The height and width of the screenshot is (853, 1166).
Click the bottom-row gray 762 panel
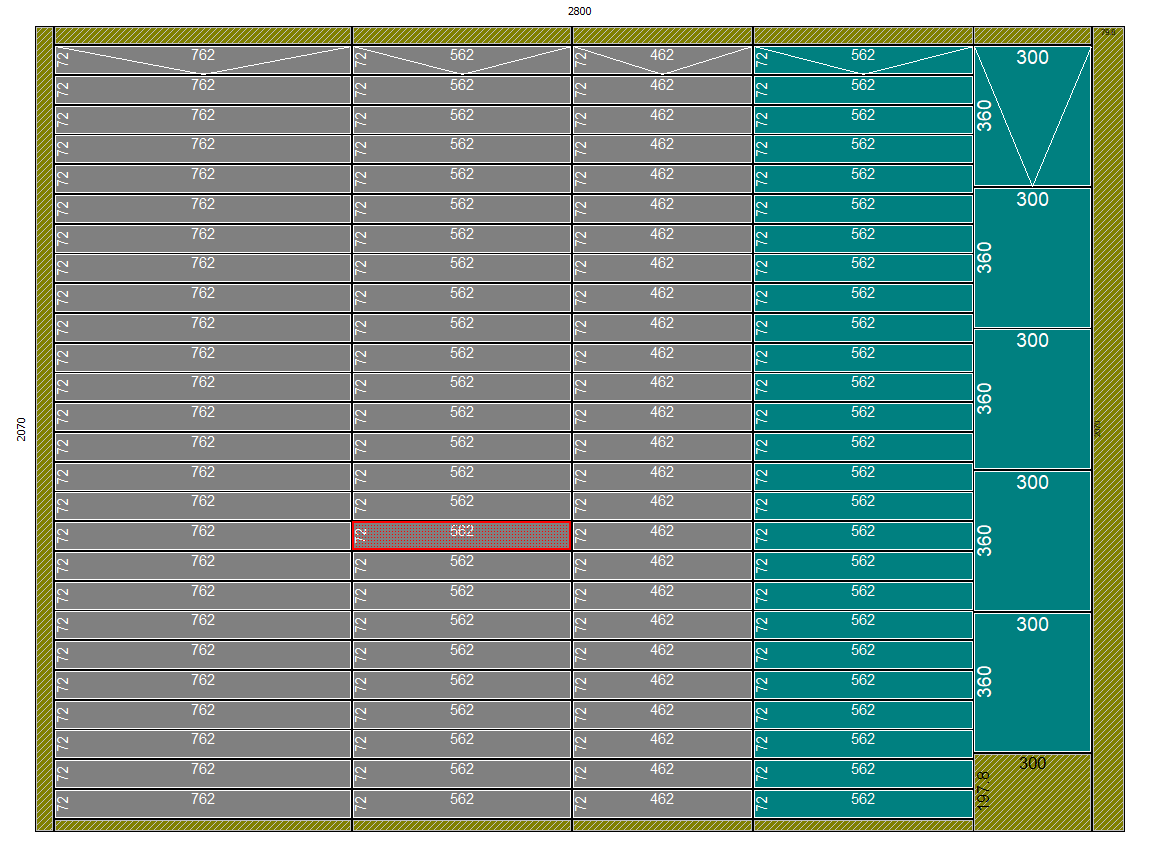tap(203, 804)
